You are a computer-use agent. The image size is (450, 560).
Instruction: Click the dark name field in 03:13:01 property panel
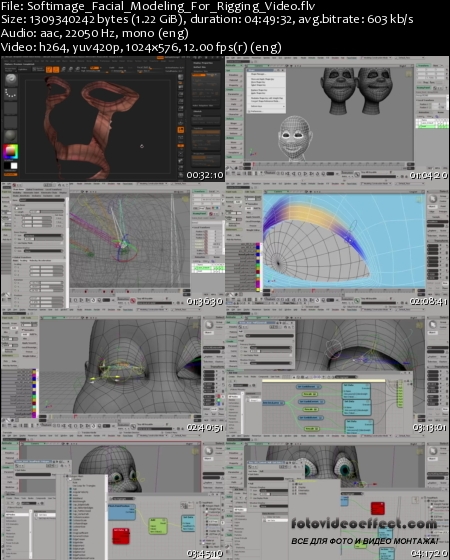click(269, 336)
